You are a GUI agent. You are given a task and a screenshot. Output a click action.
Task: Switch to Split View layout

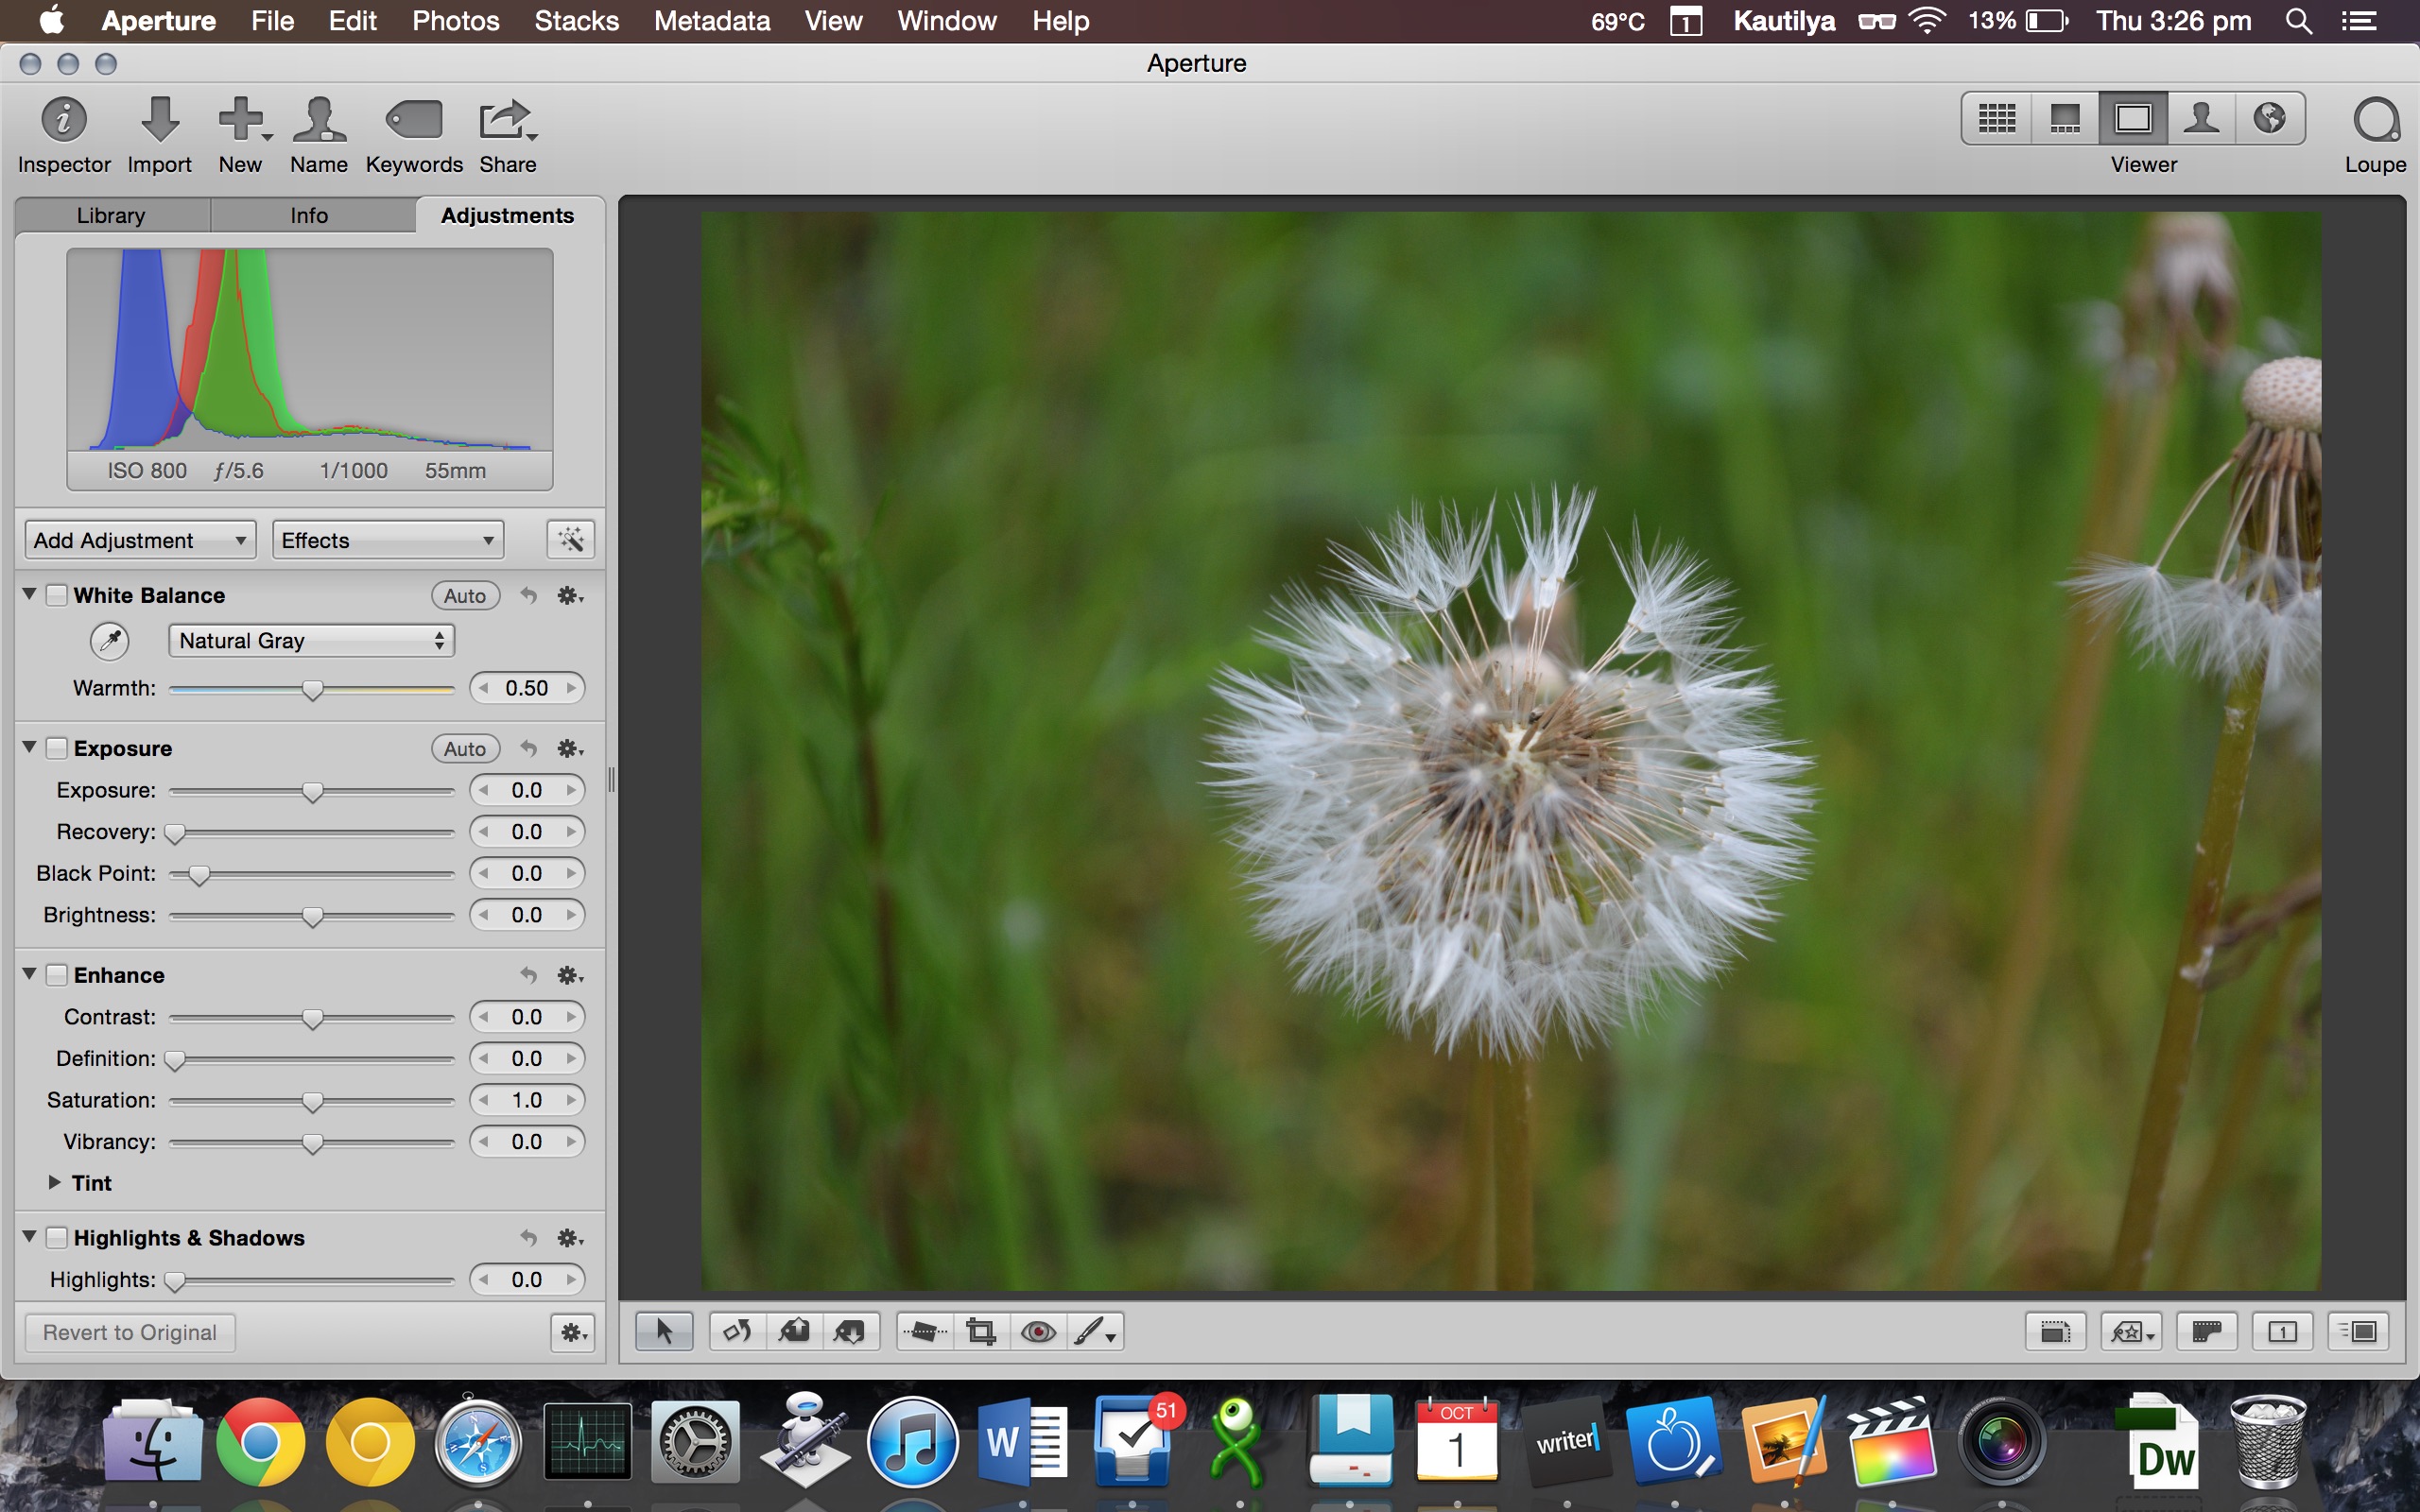[x=2065, y=119]
